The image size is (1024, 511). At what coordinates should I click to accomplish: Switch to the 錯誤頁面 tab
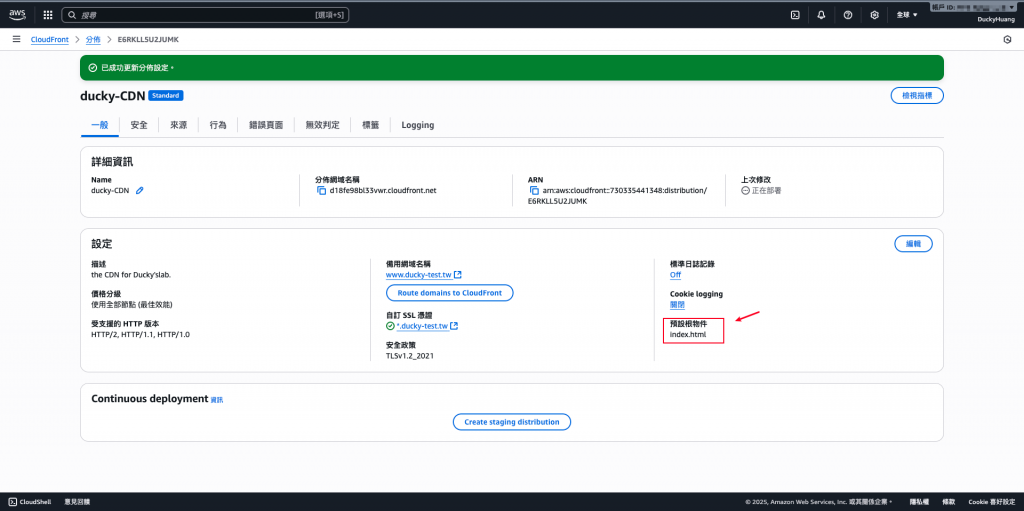(x=266, y=125)
